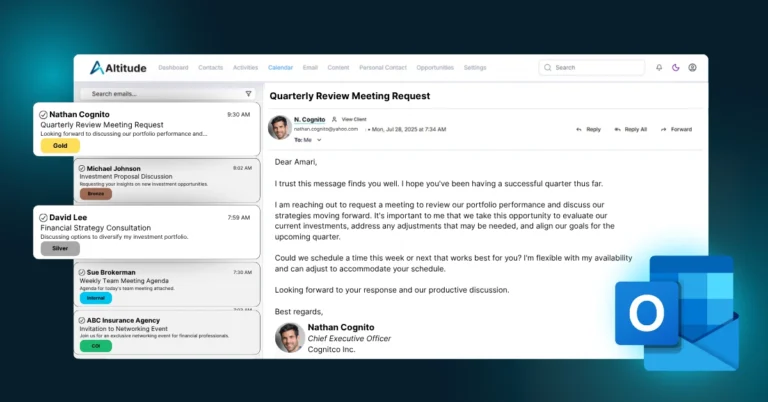Focus the Search emails field
The width and height of the screenshot is (768, 402).
tap(168, 94)
